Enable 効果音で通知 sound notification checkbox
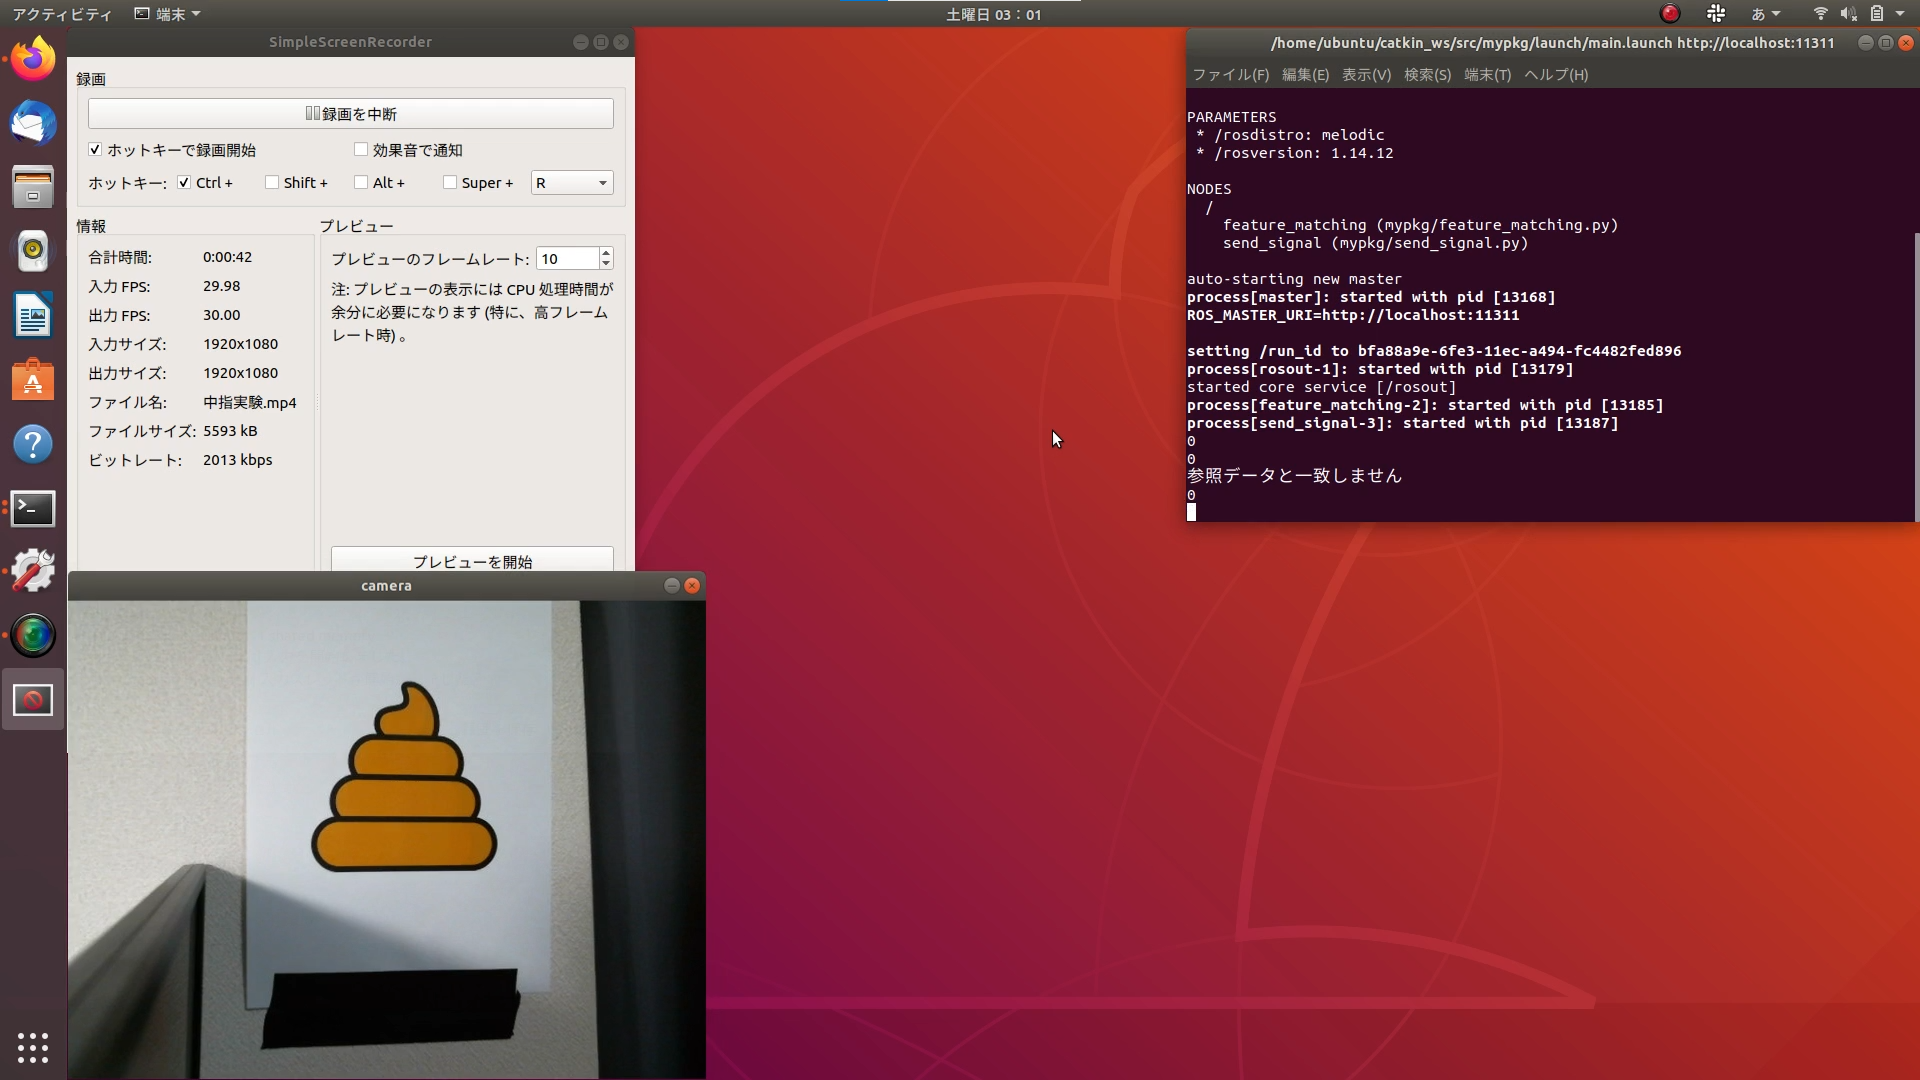Screen dimensions: 1920x1080 (x=361, y=150)
